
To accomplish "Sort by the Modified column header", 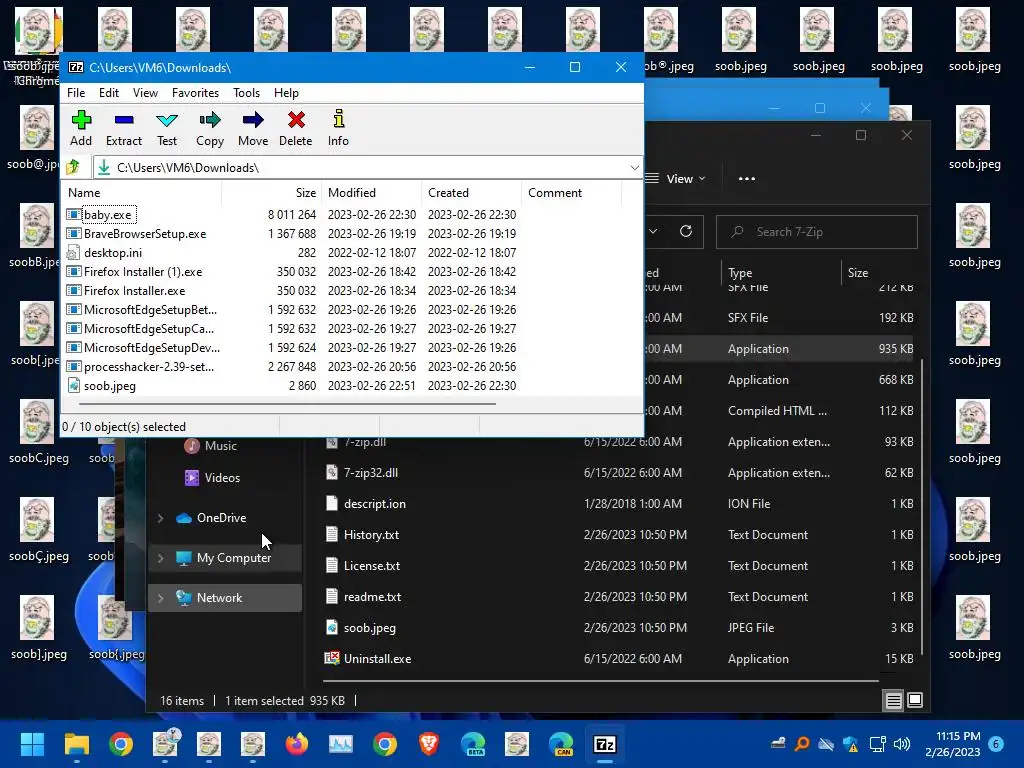I will tap(372, 193).
